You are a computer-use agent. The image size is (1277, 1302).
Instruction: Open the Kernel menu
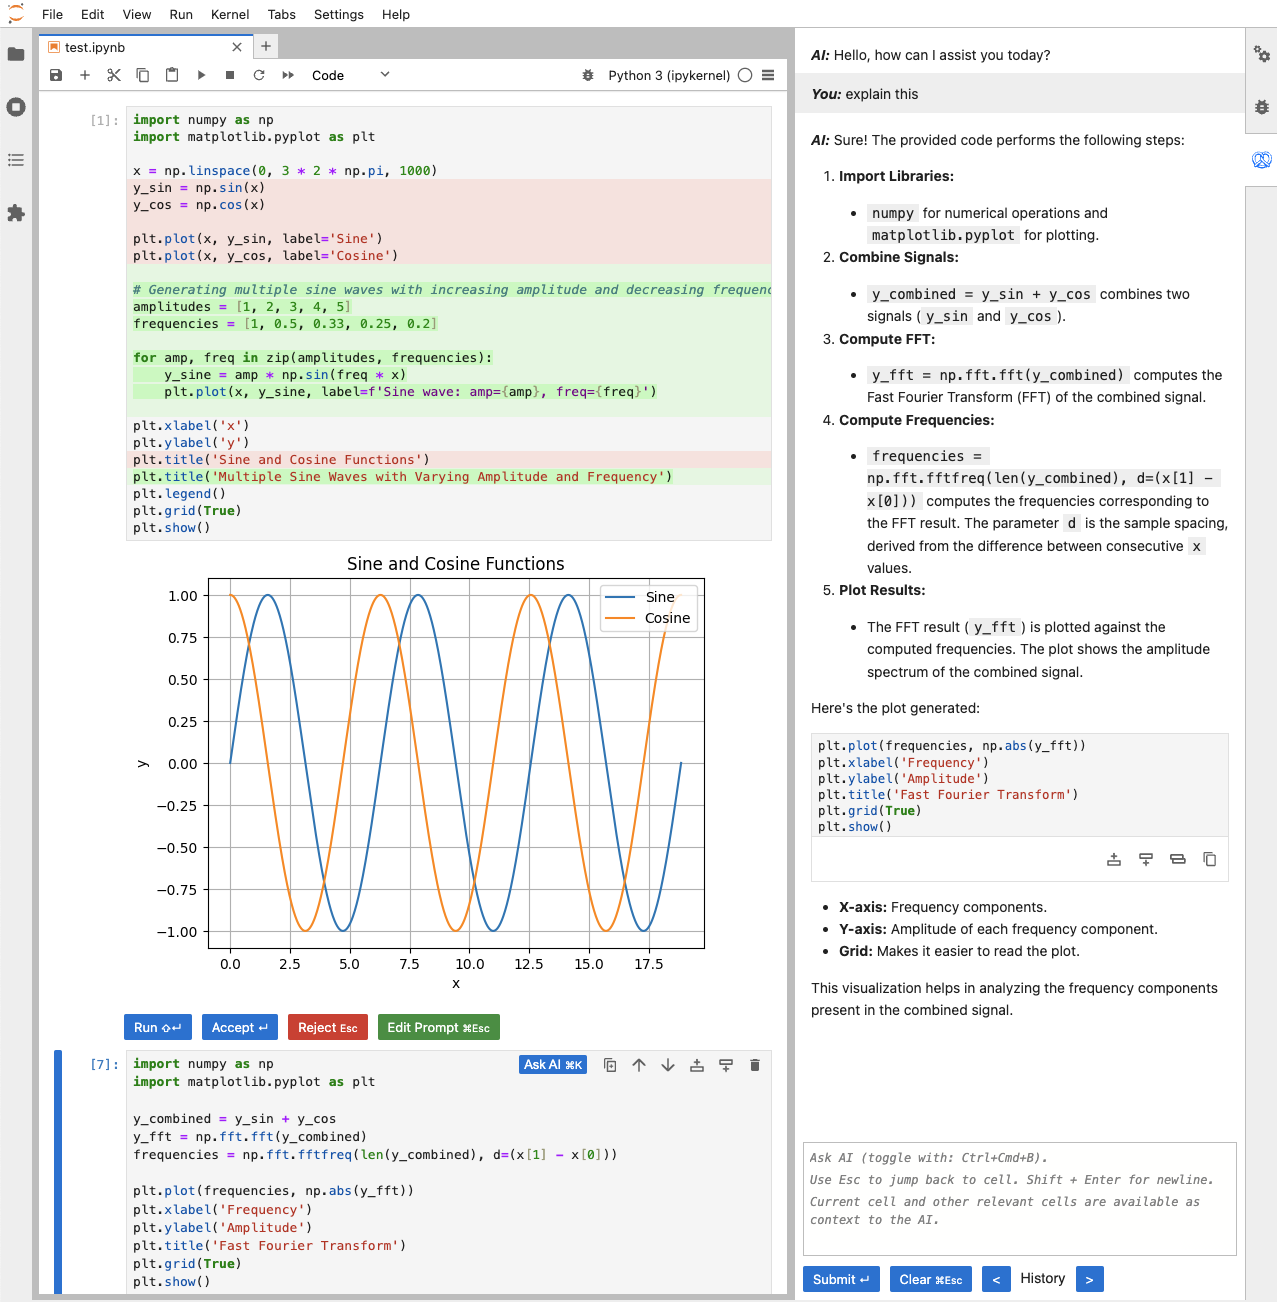click(230, 14)
